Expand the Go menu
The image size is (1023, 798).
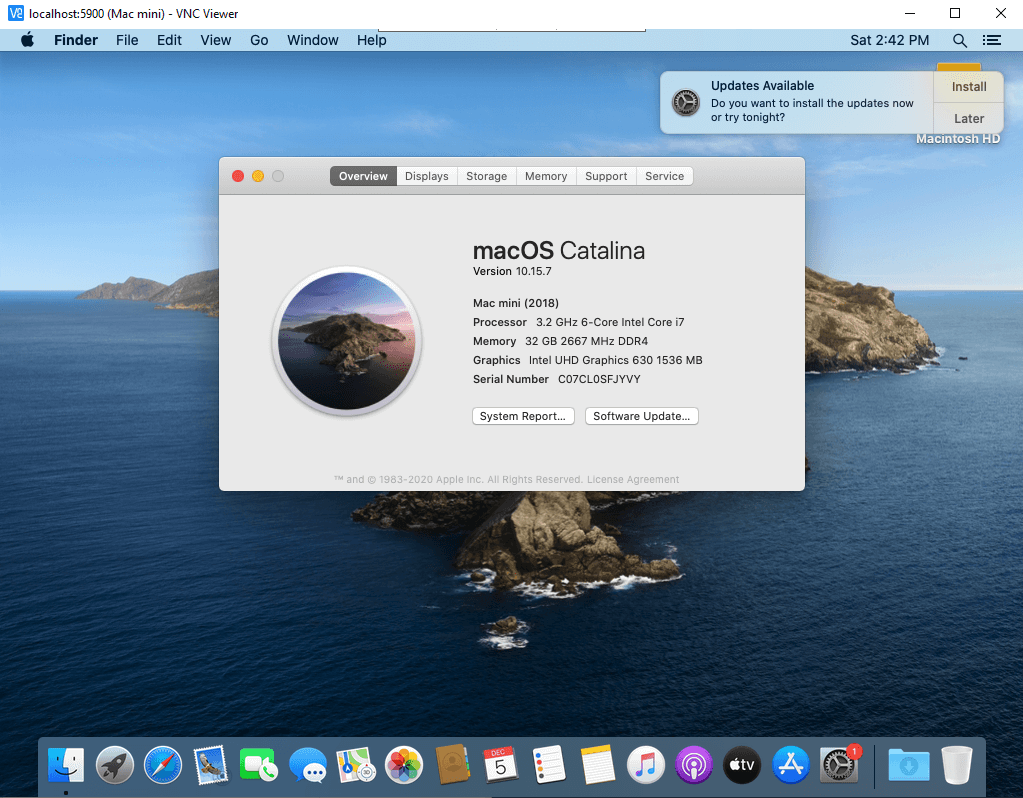pos(259,40)
